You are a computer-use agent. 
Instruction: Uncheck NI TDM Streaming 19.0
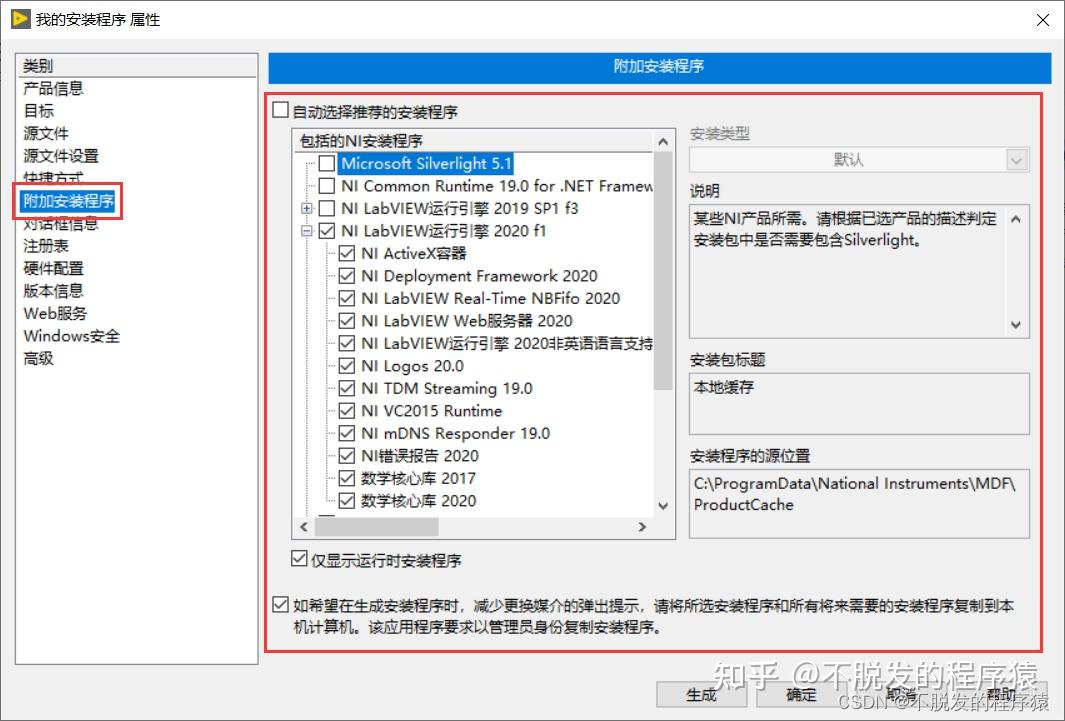coord(345,388)
